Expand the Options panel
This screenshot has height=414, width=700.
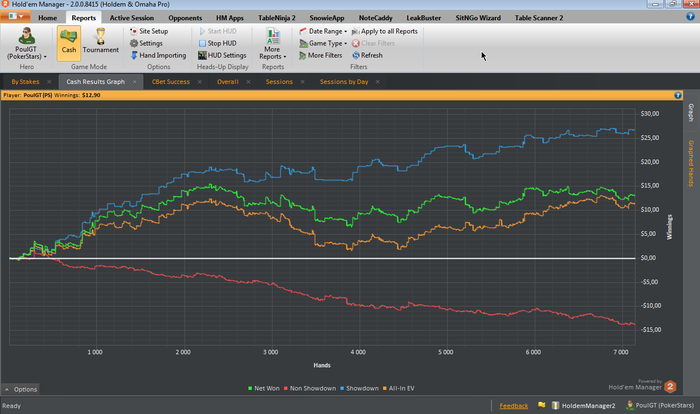21,389
